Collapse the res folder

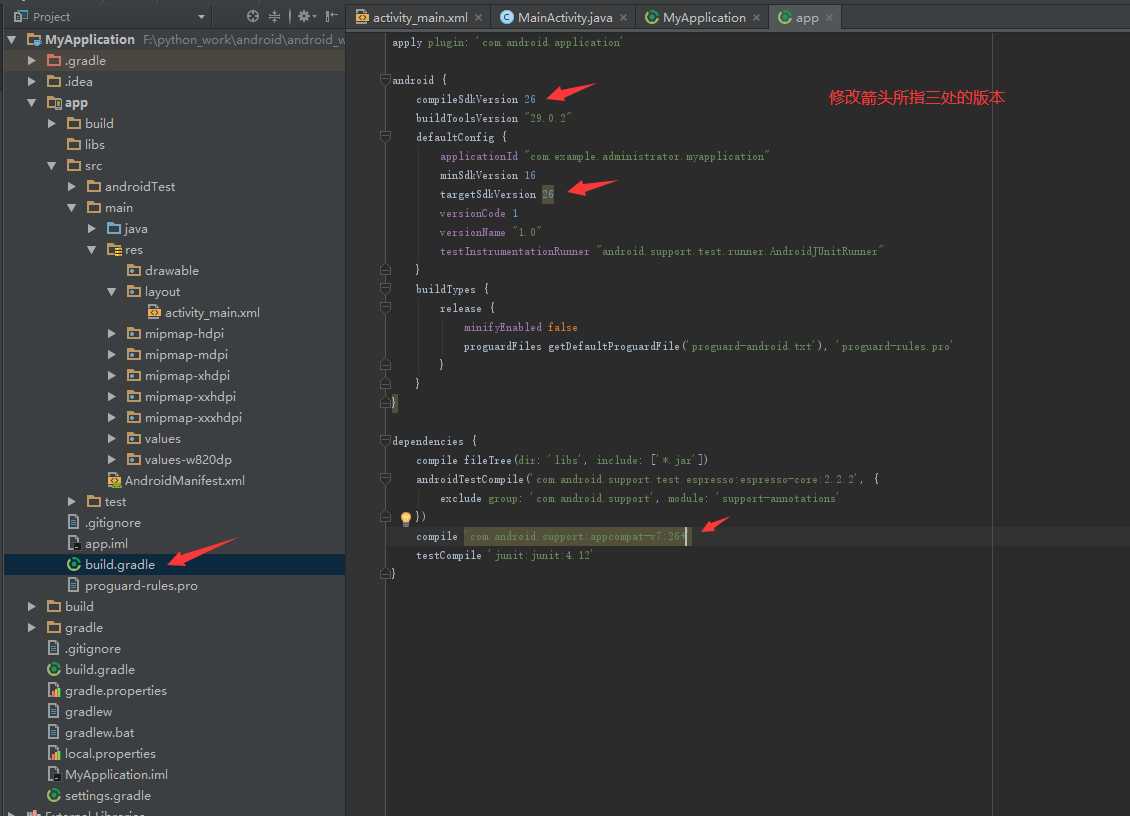point(92,249)
